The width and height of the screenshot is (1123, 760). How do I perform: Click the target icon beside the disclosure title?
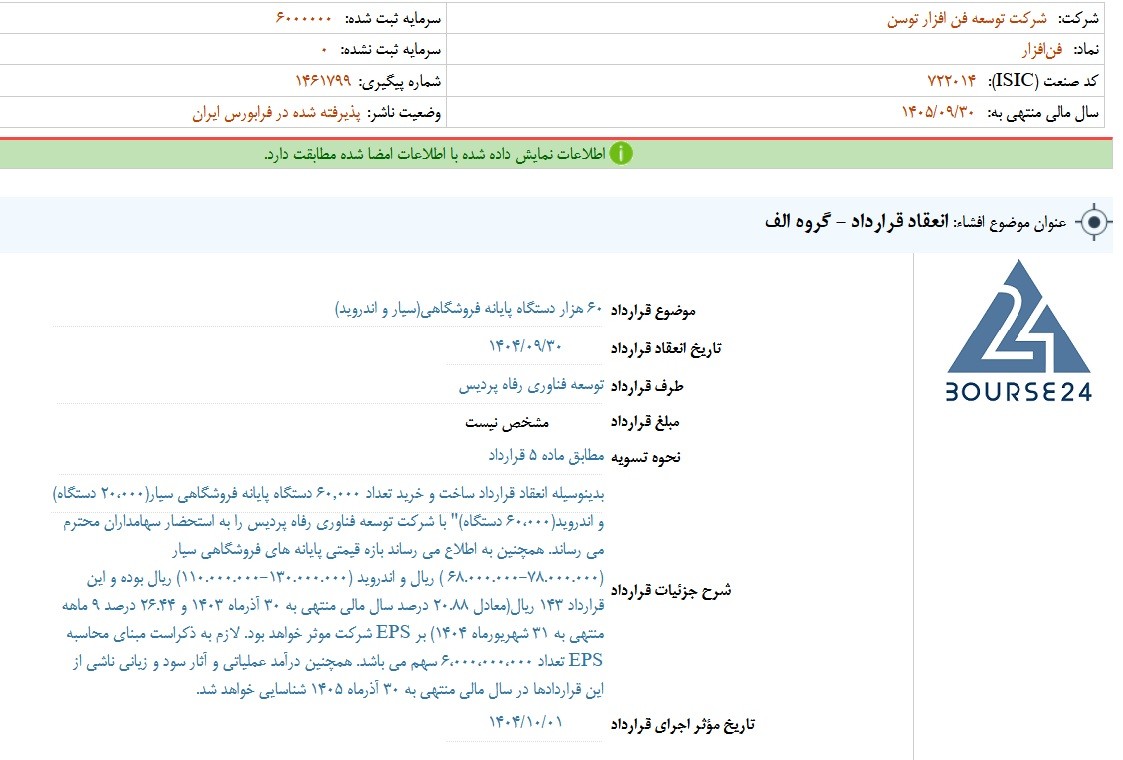pos(1094,222)
